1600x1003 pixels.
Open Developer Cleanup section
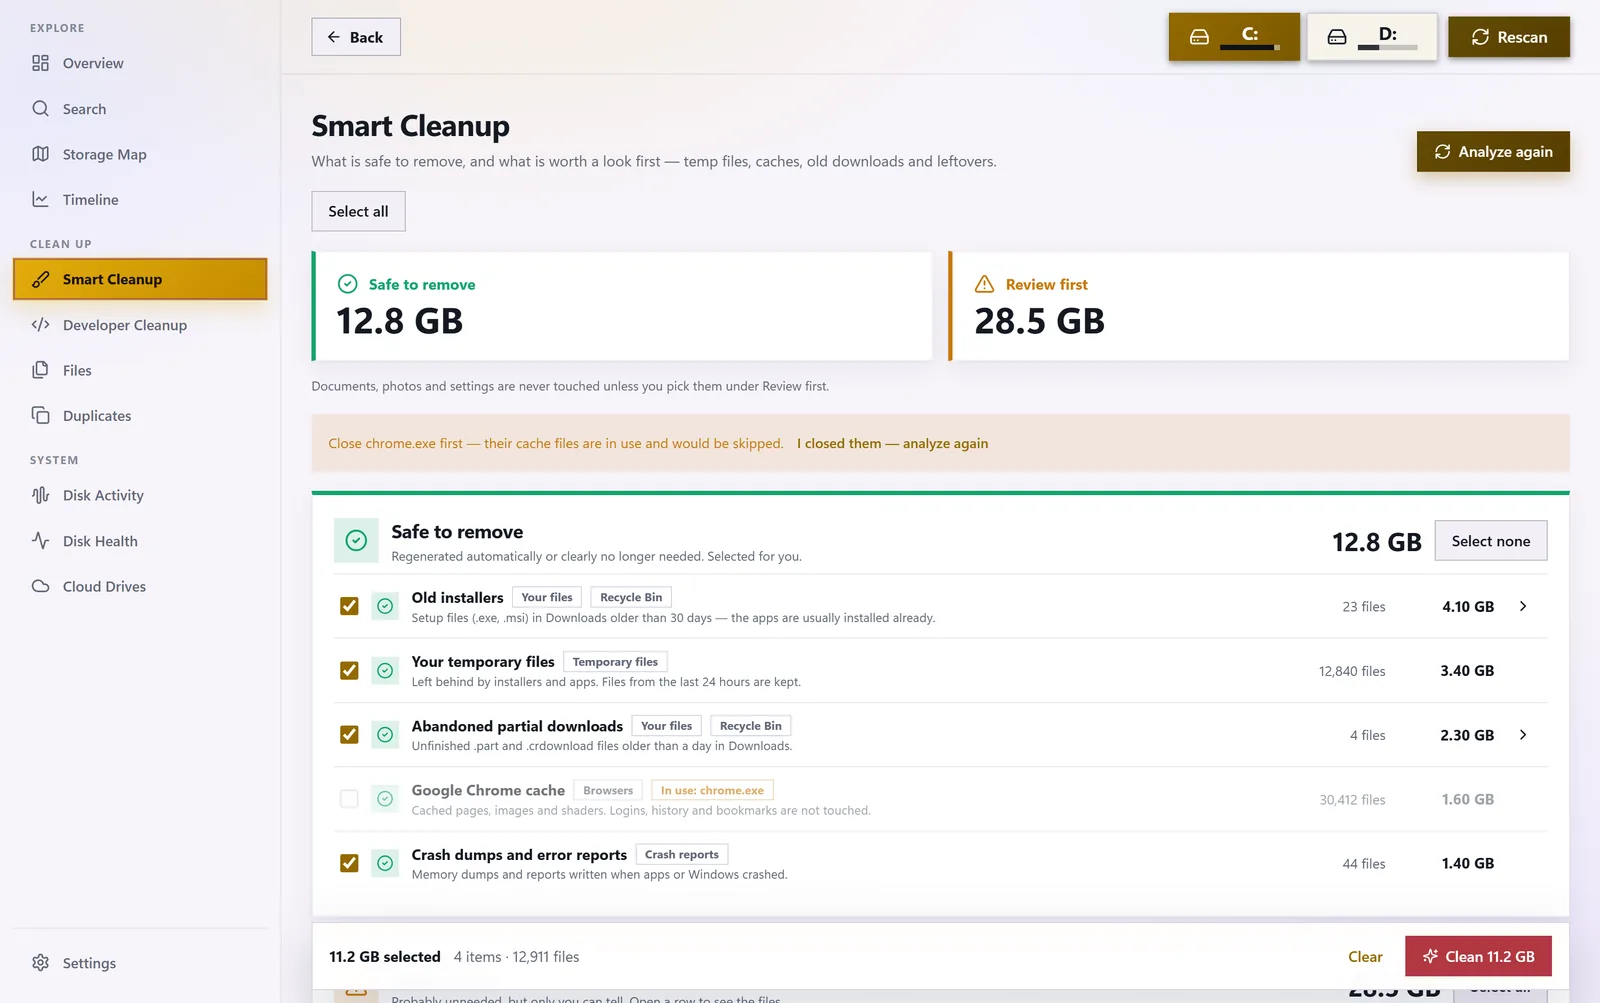(140, 325)
